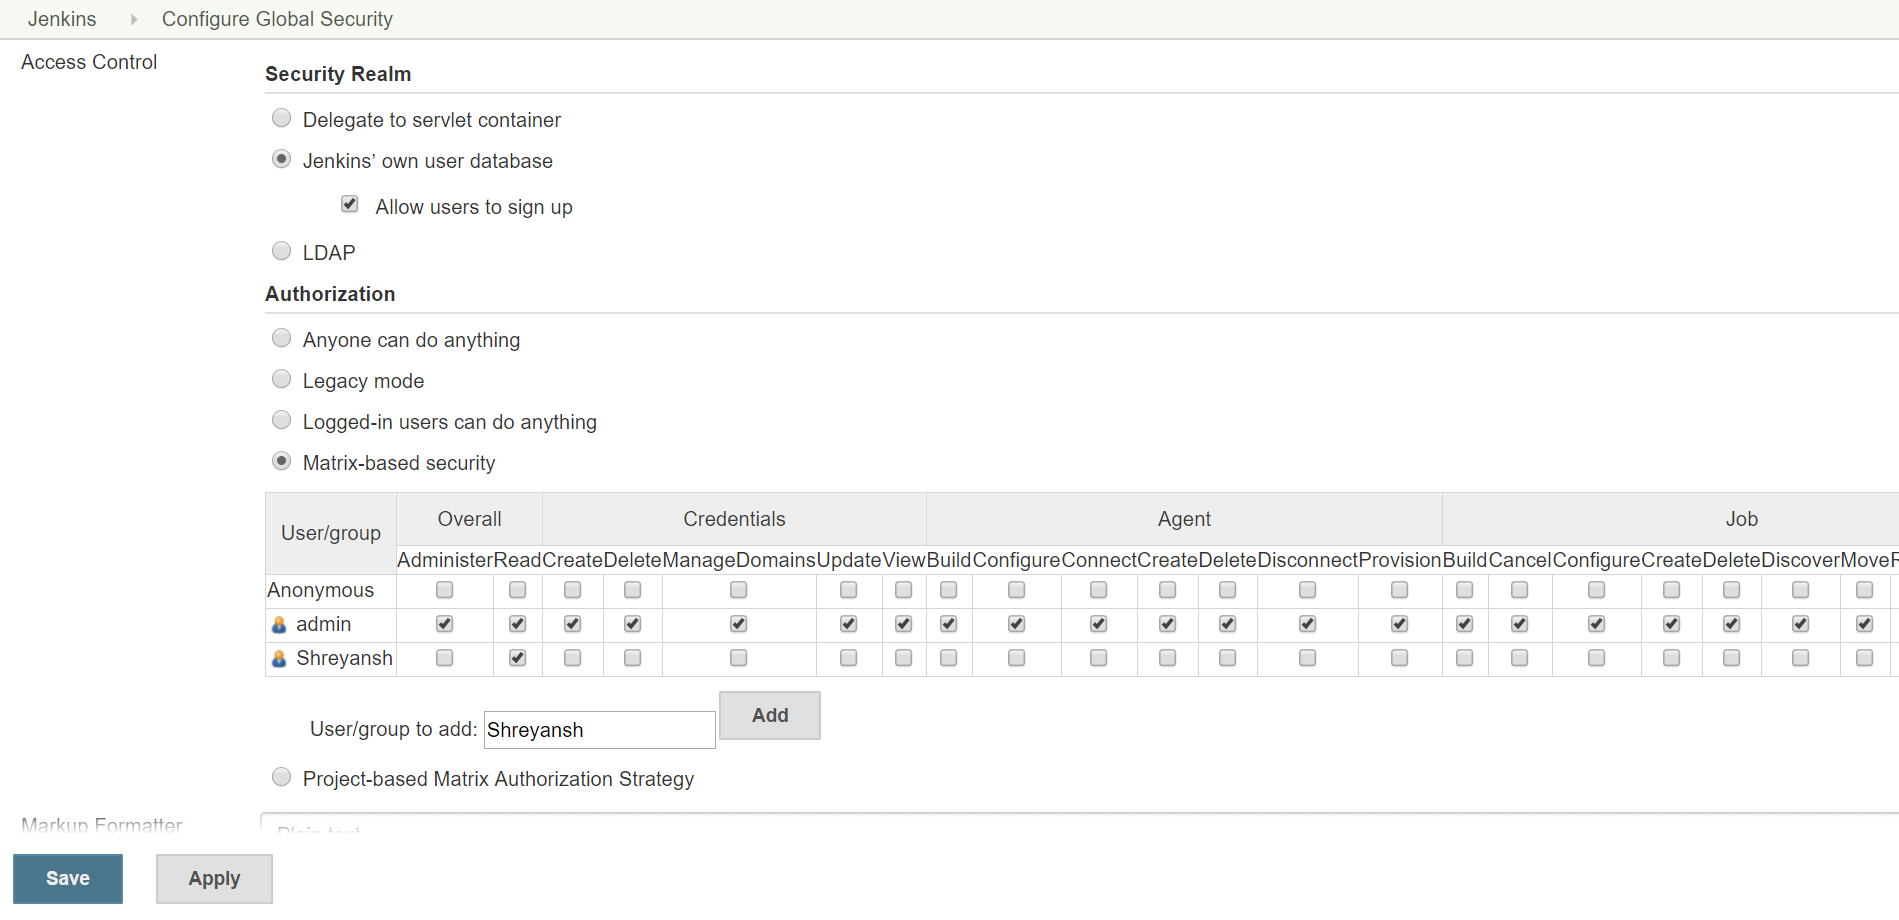Uncheck admin Credentials ManageDomains permission
The width and height of the screenshot is (1899, 920).
coord(739,624)
